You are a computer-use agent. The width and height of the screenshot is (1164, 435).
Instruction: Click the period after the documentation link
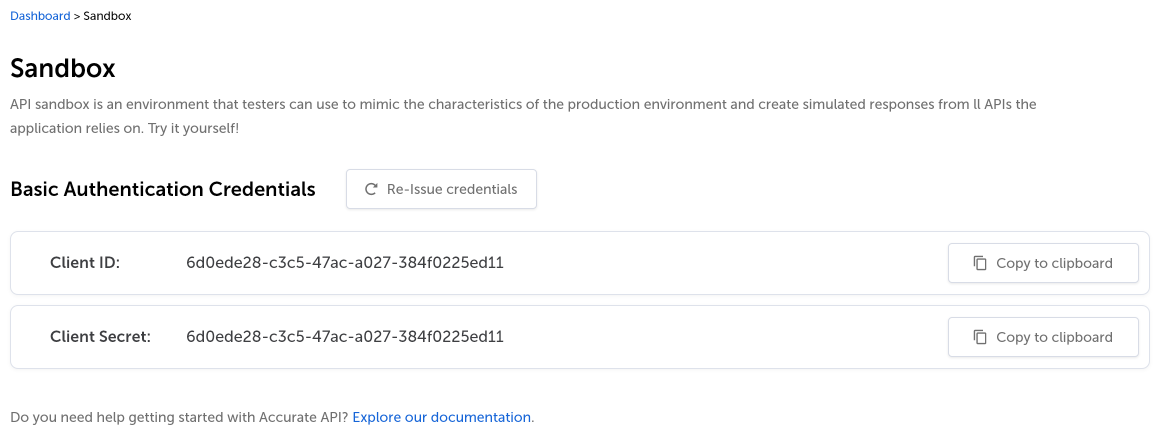533,418
